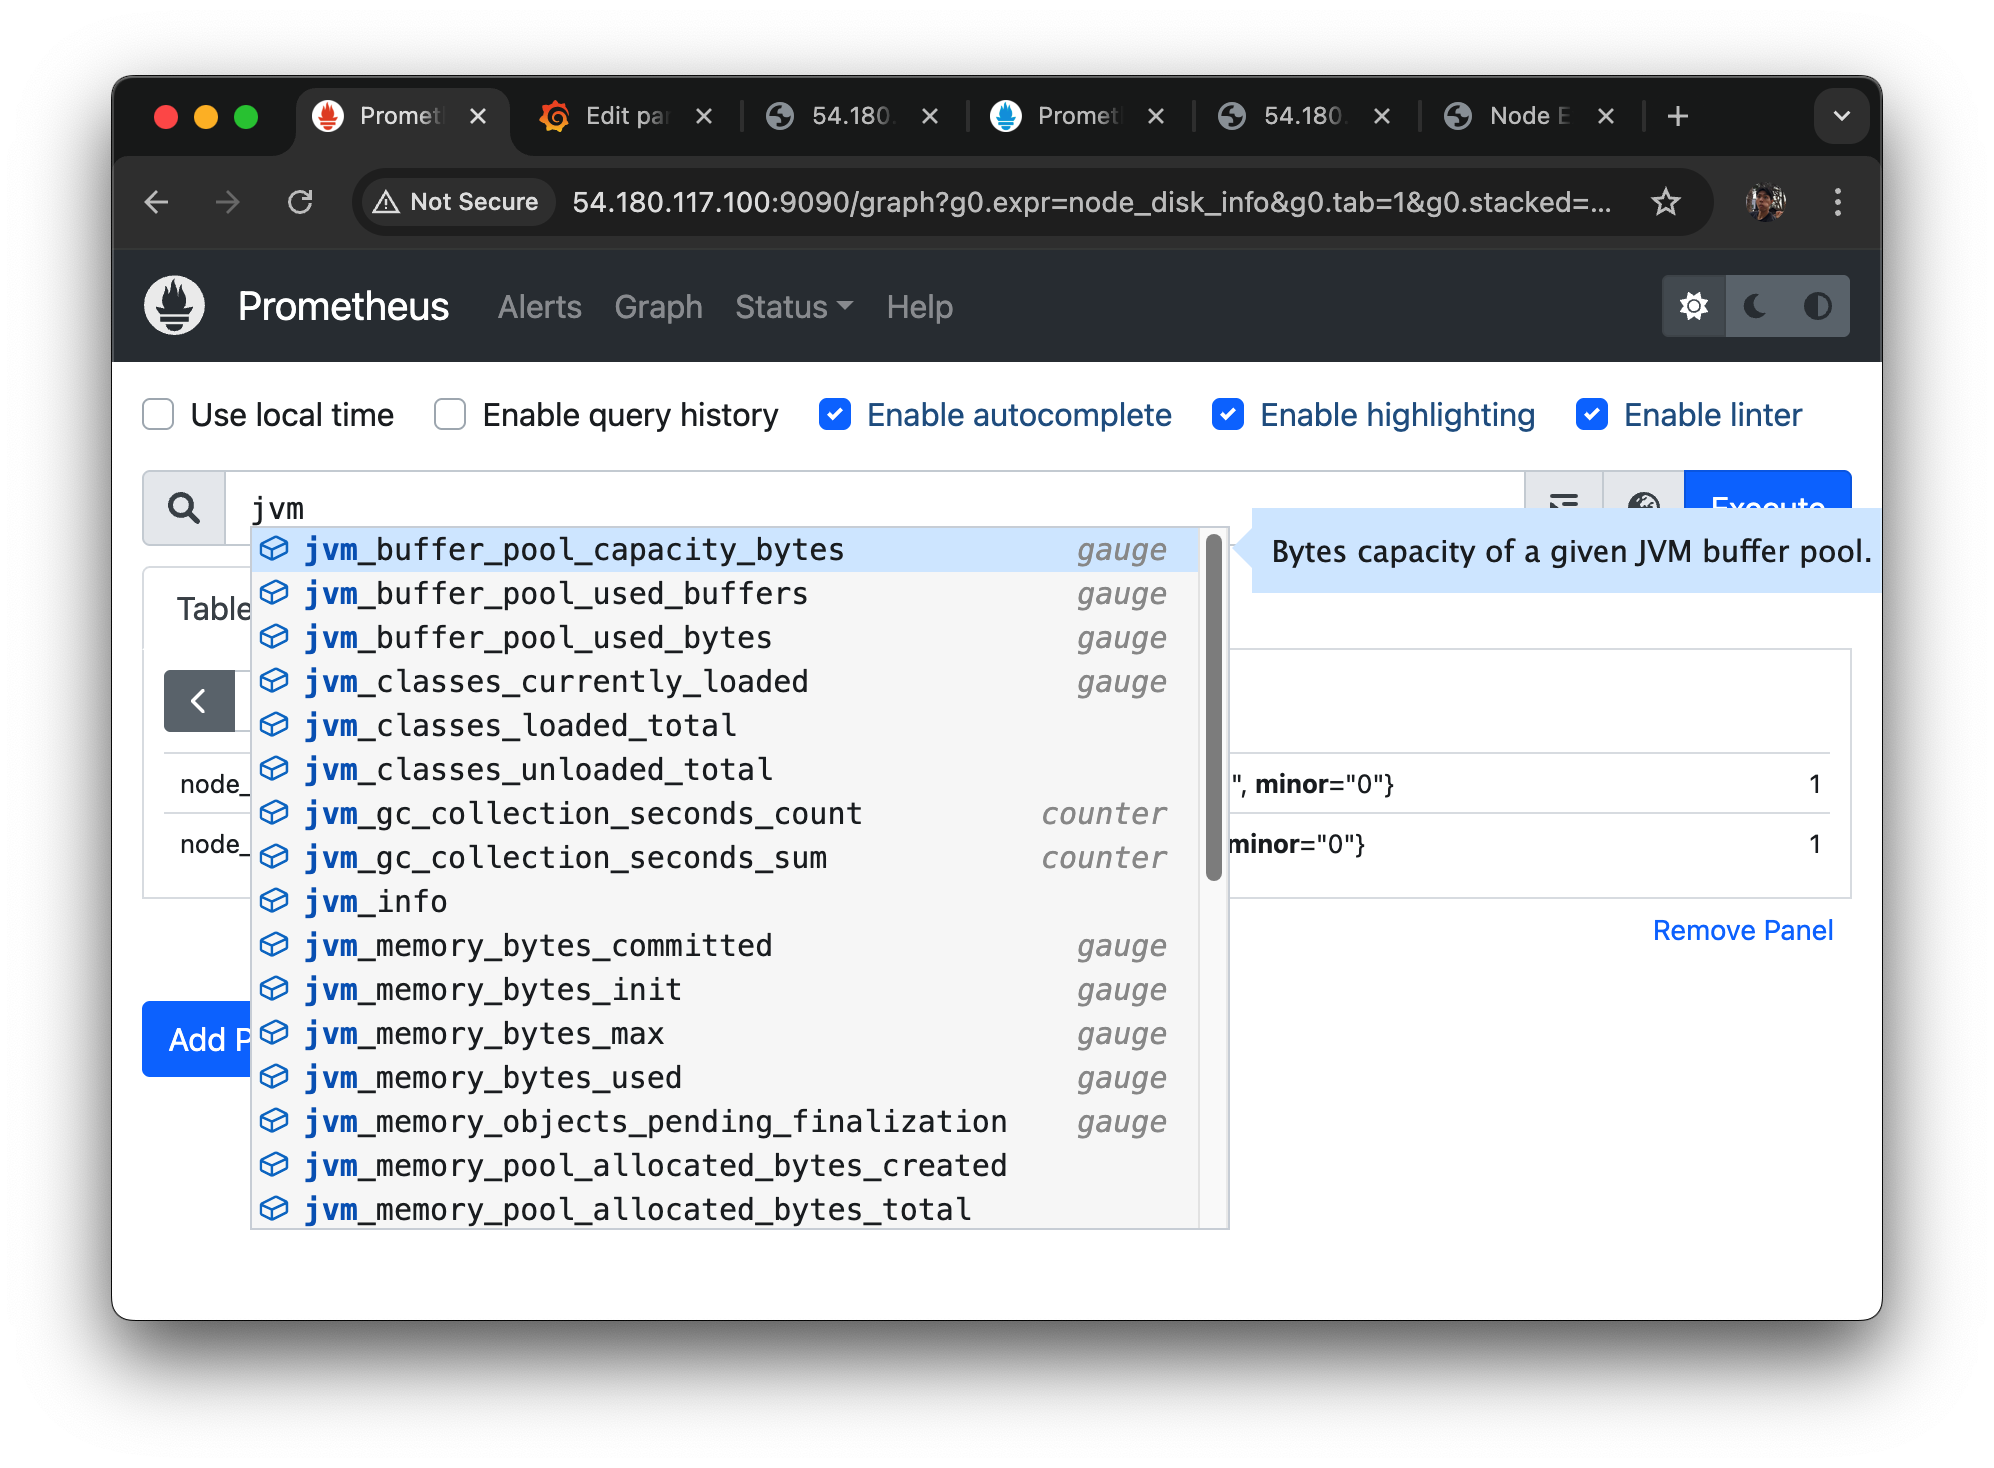Click the search magnifier icon
The height and width of the screenshot is (1468, 1994).
pos(184,508)
